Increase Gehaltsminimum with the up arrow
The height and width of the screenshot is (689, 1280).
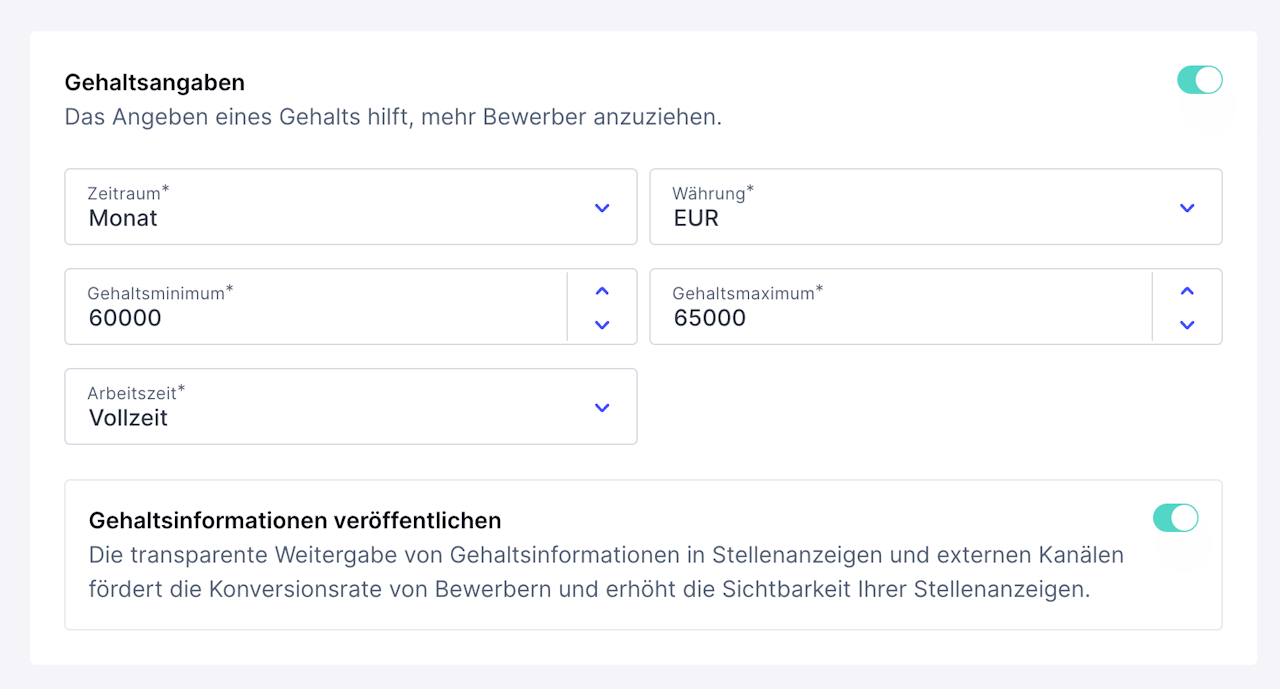click(x=602, y=291)
